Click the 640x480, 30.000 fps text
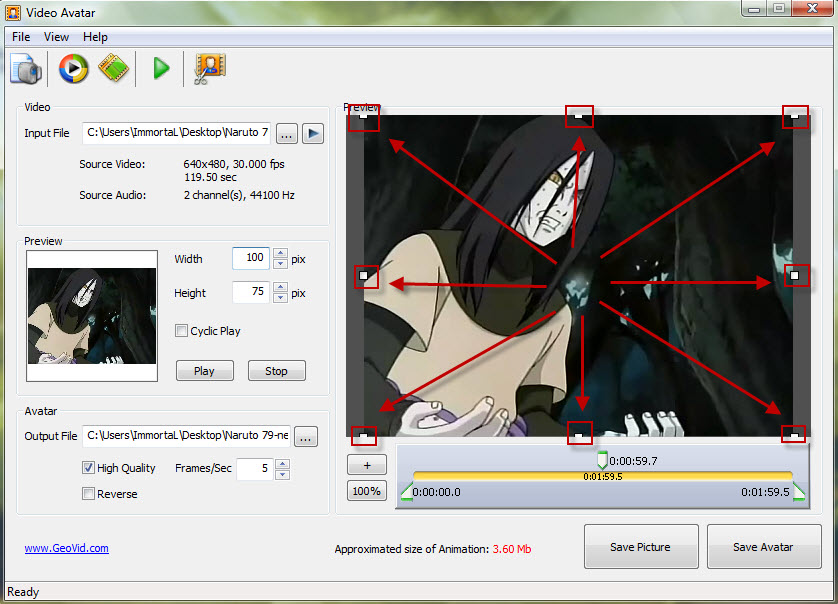 coord(234,164)
